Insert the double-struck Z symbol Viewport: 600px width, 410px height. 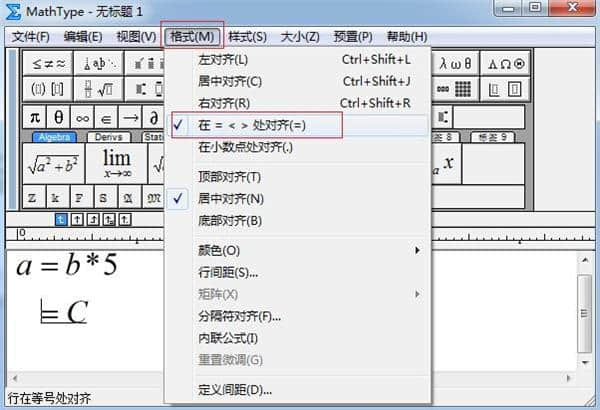pyautogui.click(x=34, y=197)
